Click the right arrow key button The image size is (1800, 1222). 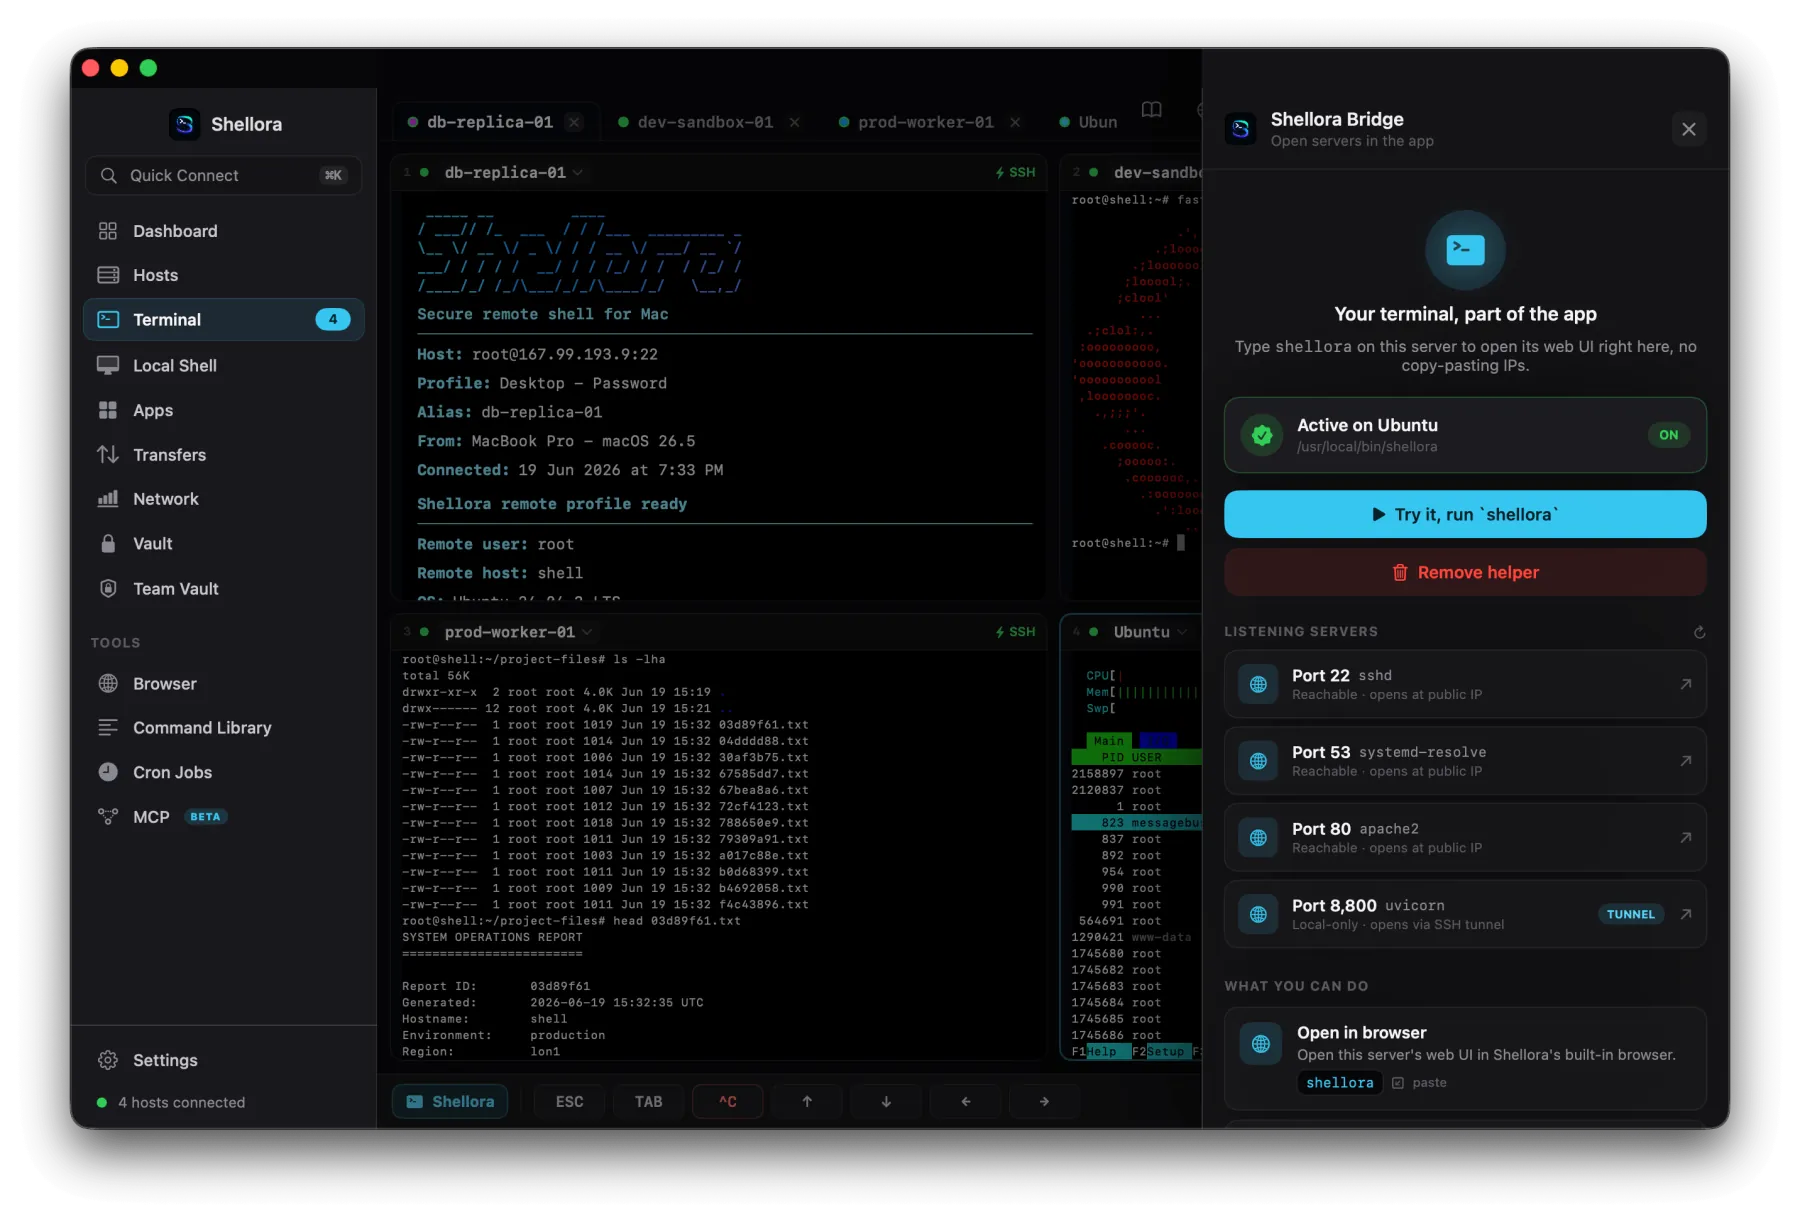1044,1101
